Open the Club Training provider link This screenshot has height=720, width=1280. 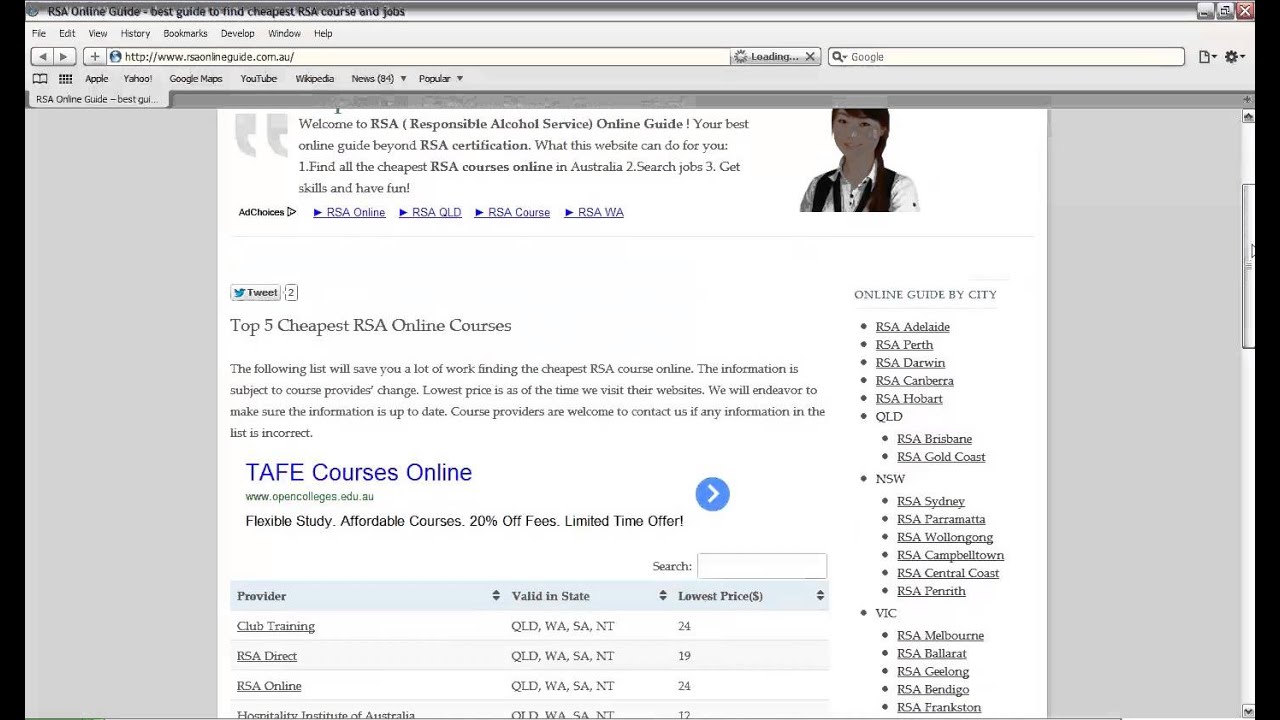click(276, 626)
